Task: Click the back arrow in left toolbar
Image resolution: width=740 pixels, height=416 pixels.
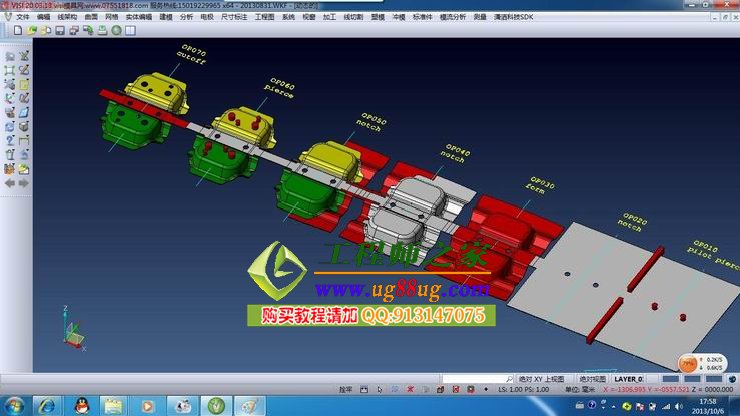Action: [x=10, y=183]
